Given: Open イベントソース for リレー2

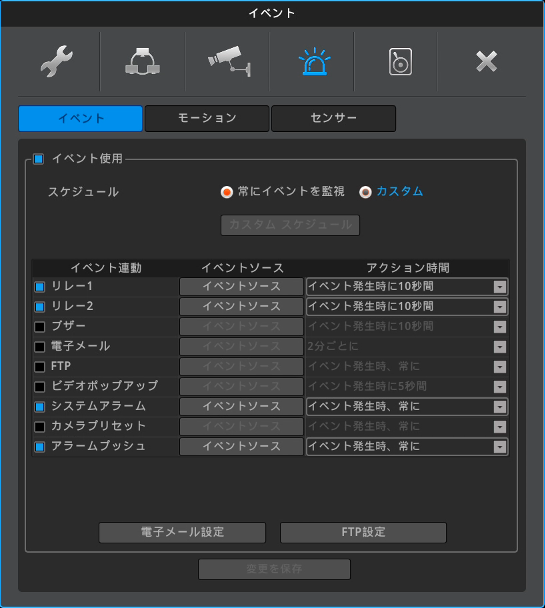Looking at the screenshot, I should click(x=241, y=307).
